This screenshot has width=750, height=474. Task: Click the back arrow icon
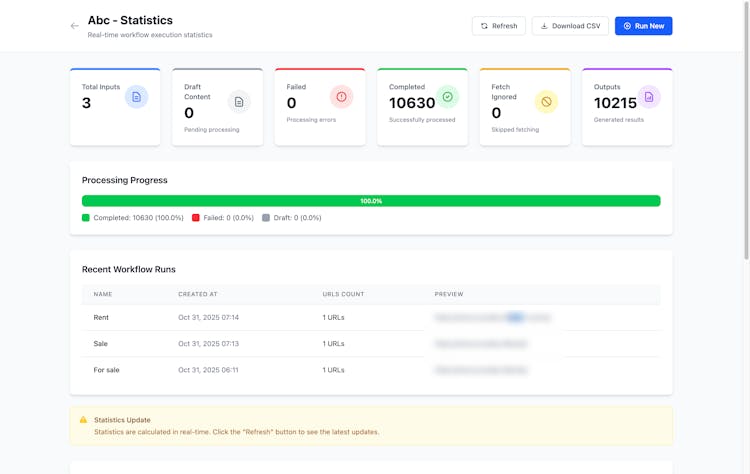[74, 26]
